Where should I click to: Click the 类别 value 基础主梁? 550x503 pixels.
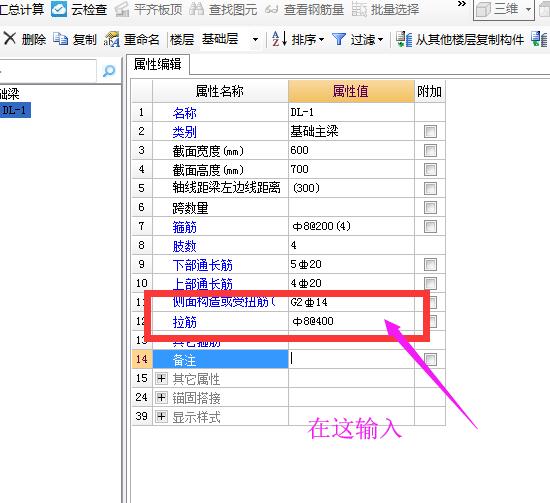[x=351, y=132]
